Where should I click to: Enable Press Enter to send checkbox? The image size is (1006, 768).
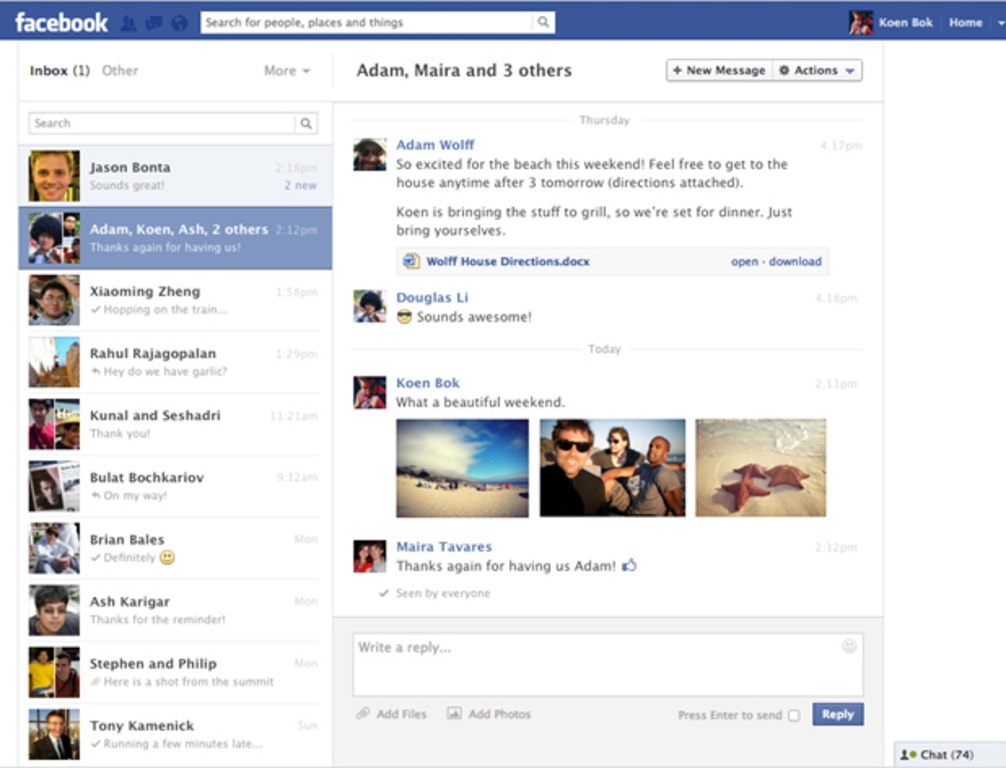point(794,715)
